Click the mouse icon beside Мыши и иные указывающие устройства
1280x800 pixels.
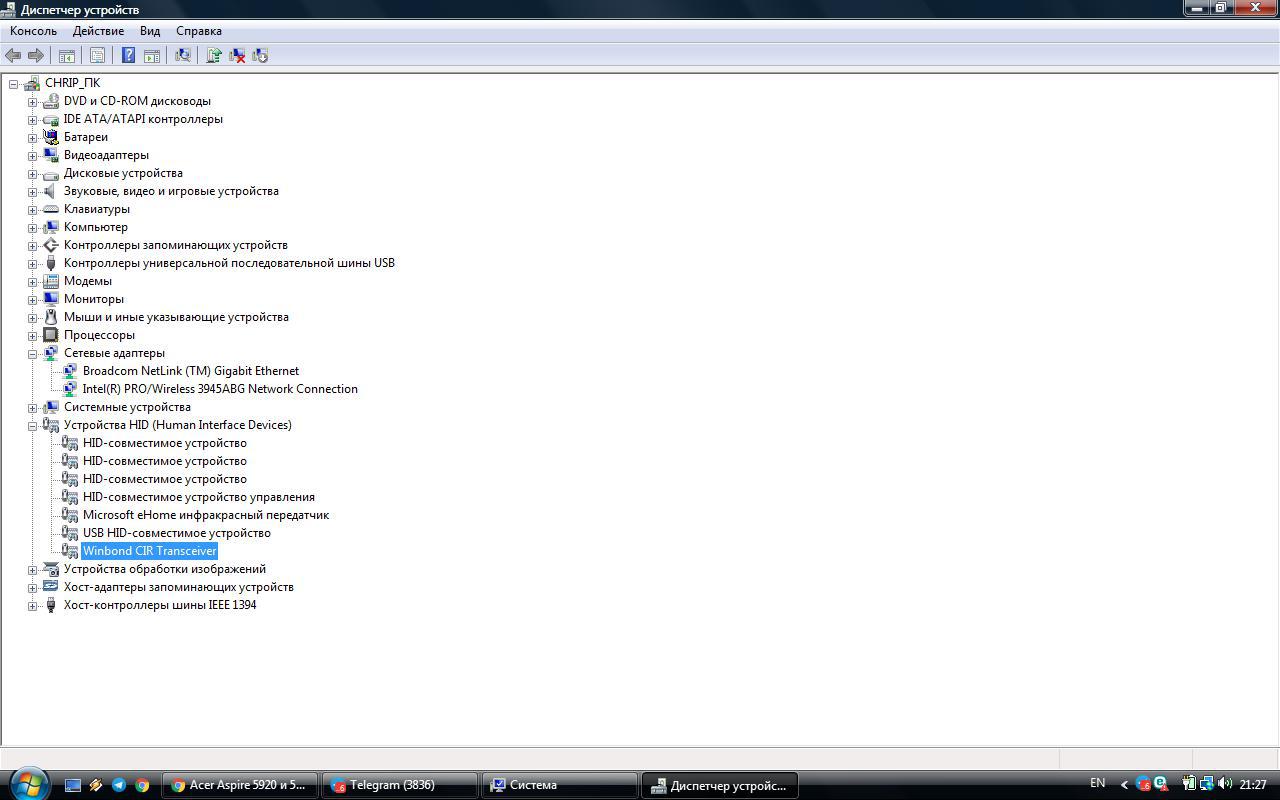(x=51, y=317)
